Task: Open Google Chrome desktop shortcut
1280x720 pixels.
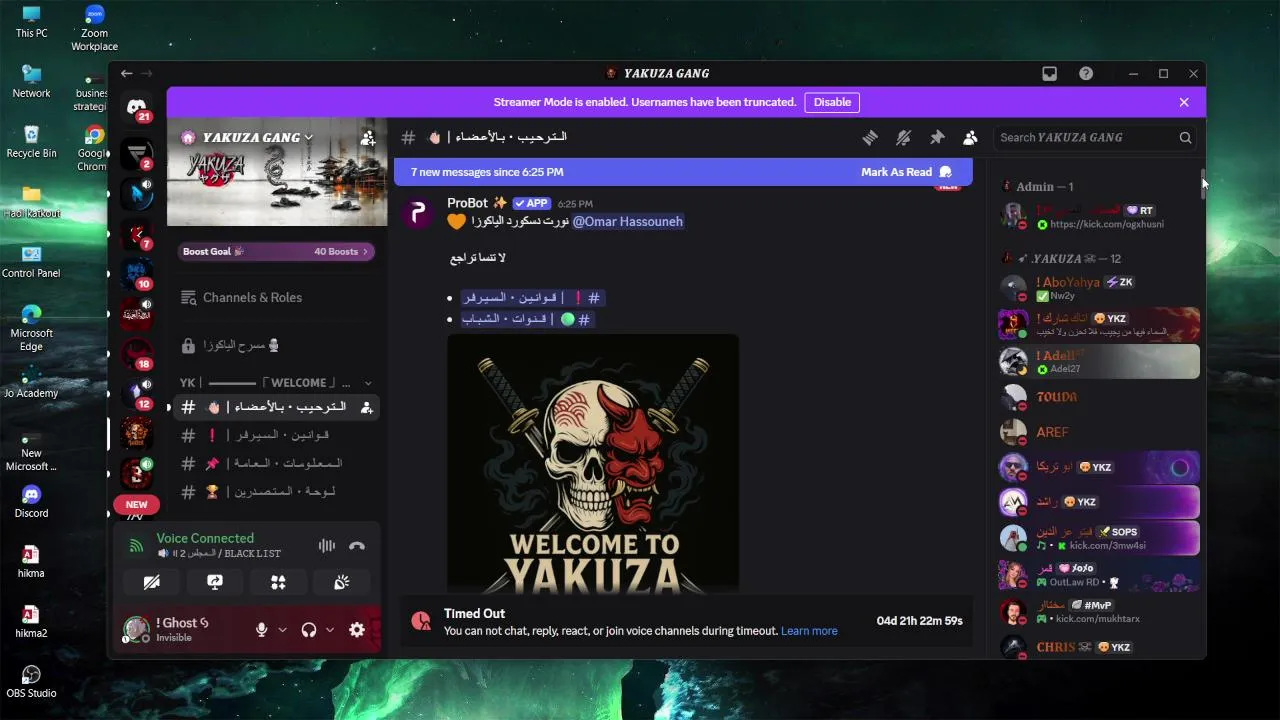Action: [93, 148]
